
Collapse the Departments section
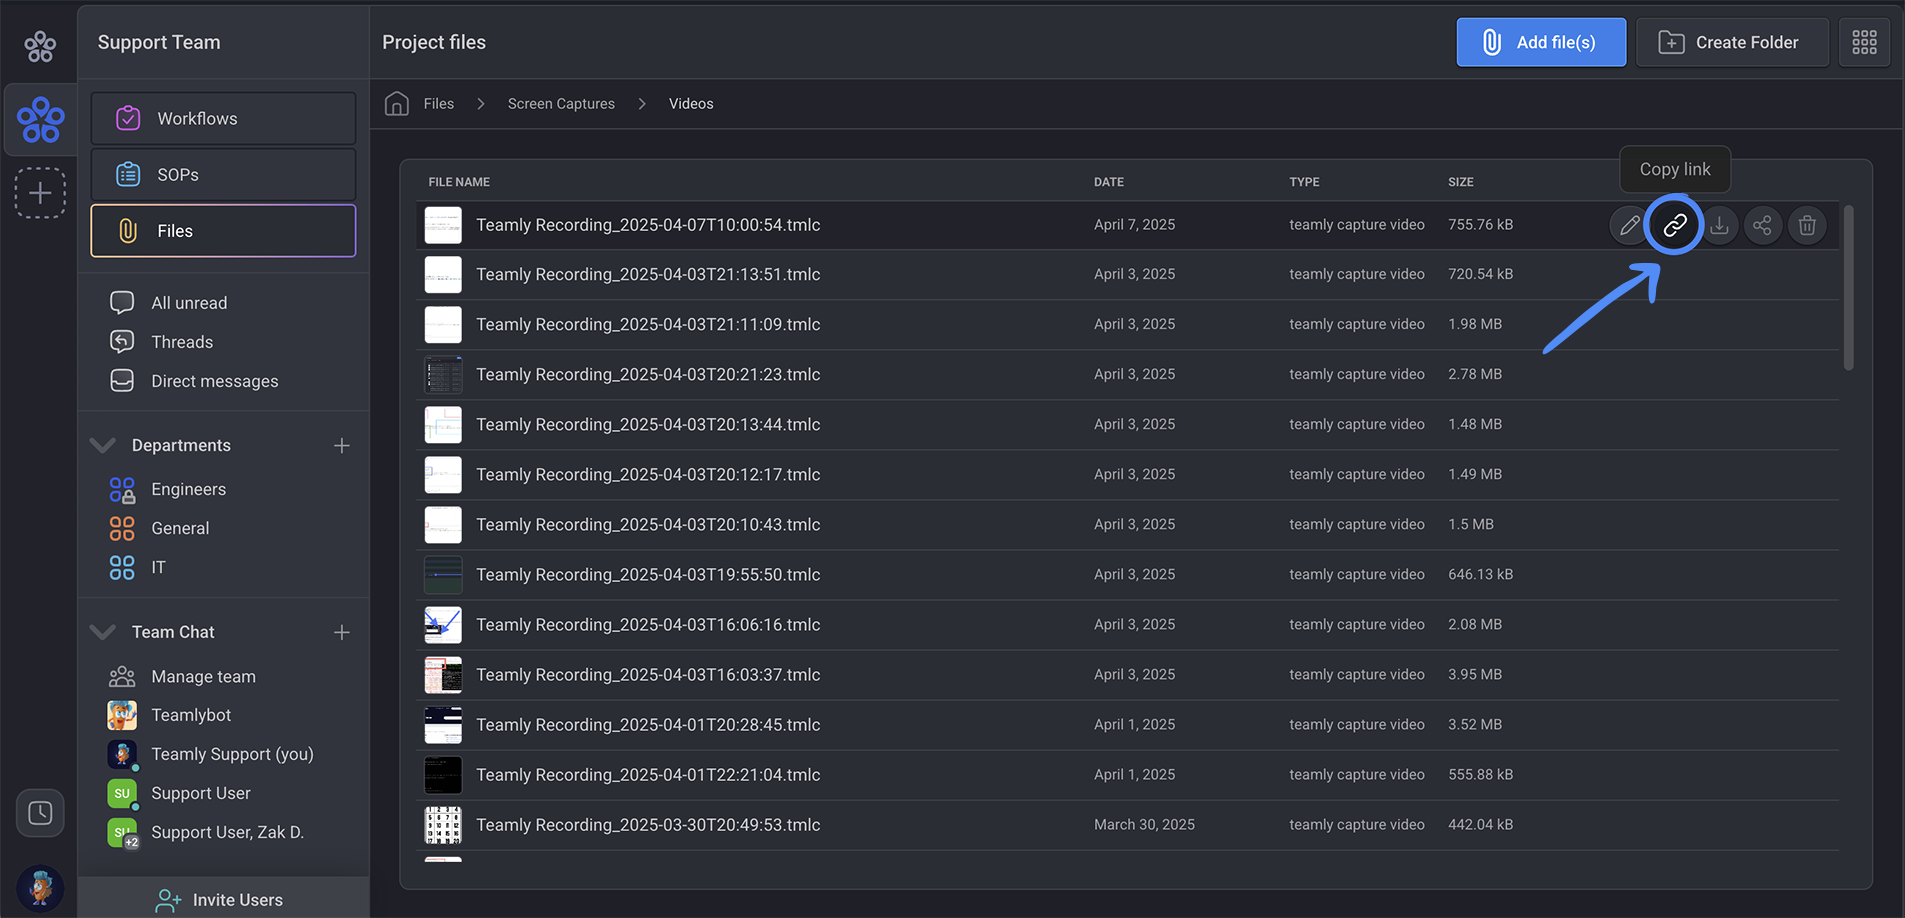103,445
